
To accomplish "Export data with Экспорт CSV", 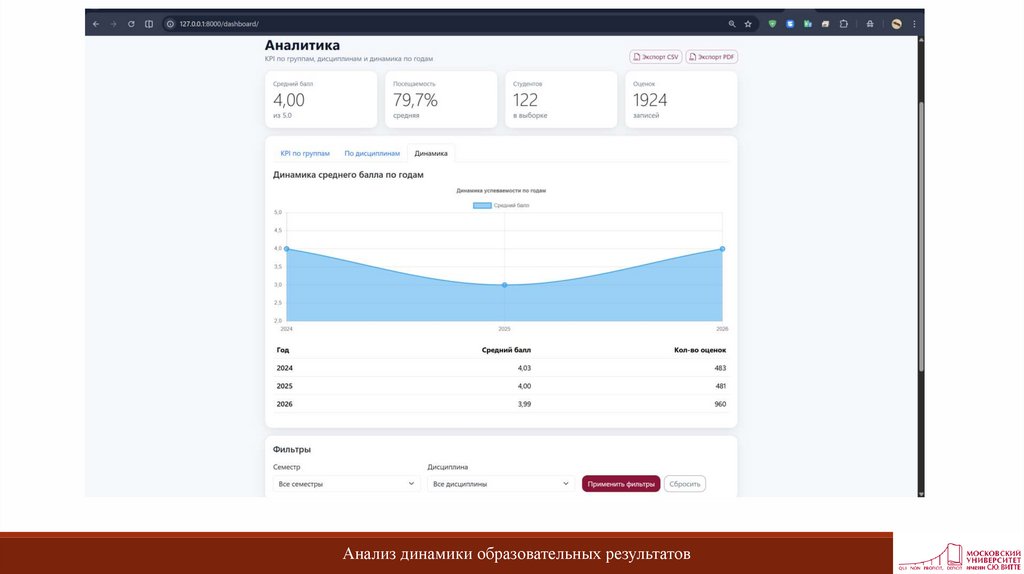I will pos(656,57).
